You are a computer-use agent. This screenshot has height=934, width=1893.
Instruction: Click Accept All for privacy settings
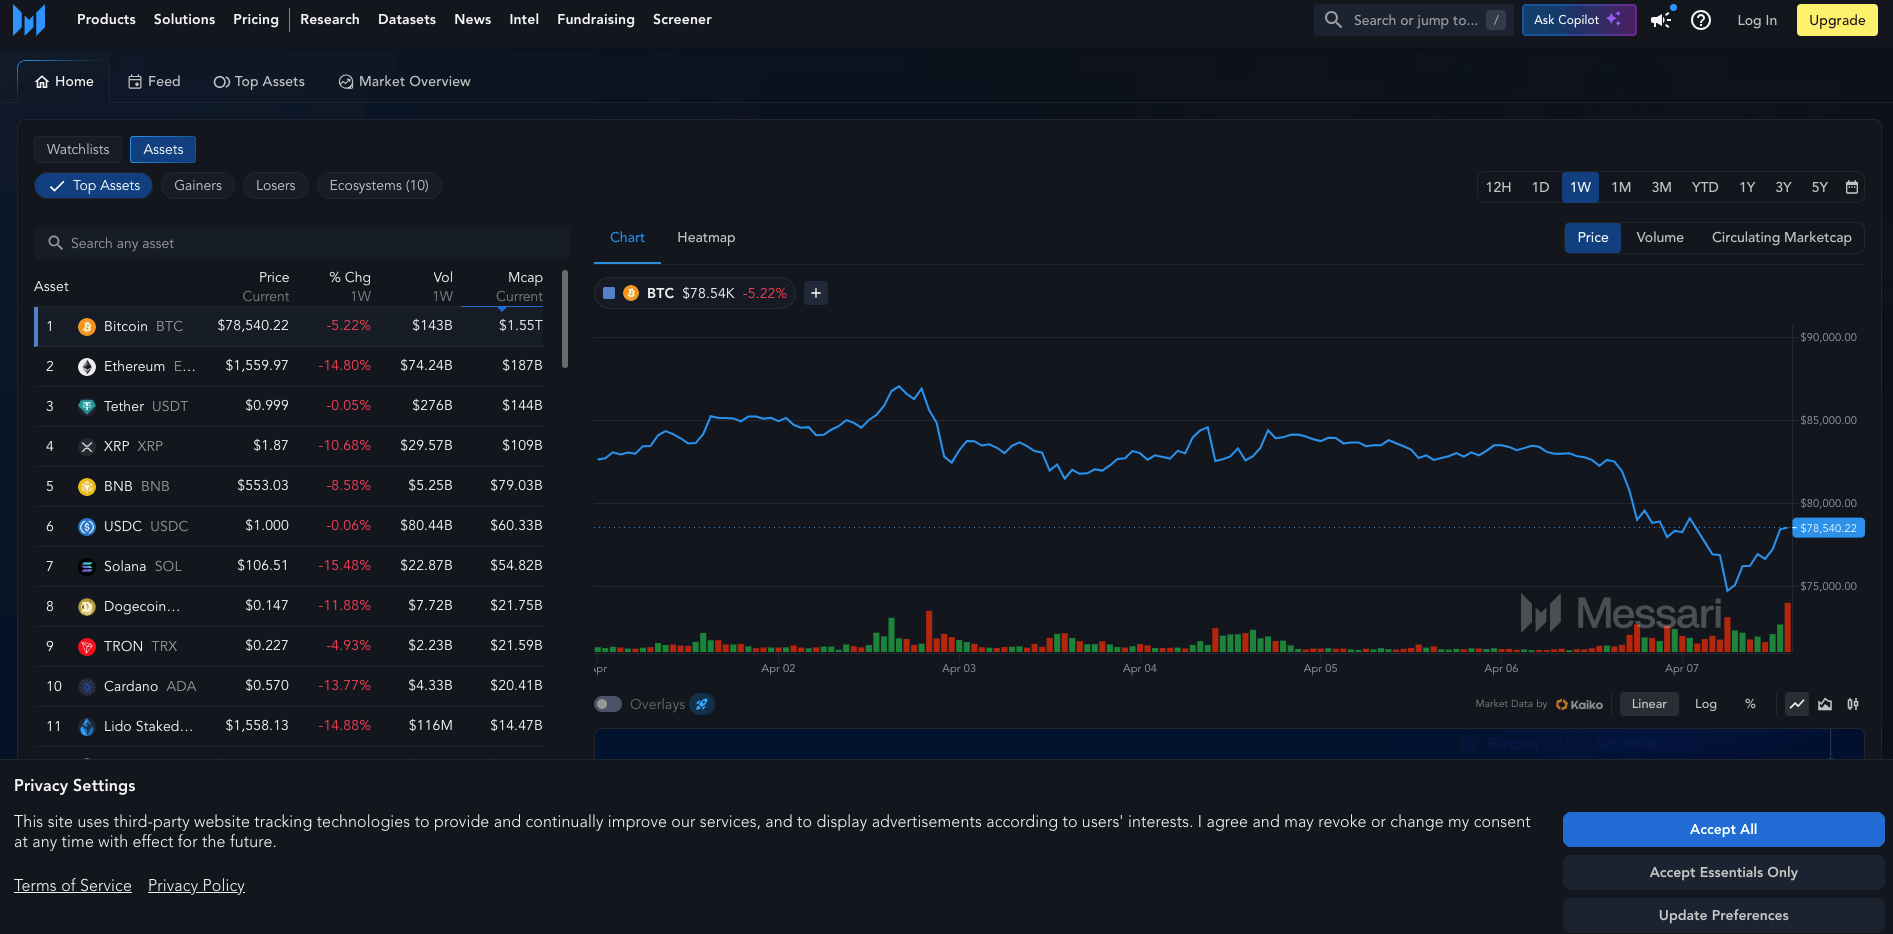[x=1723, y=829]
